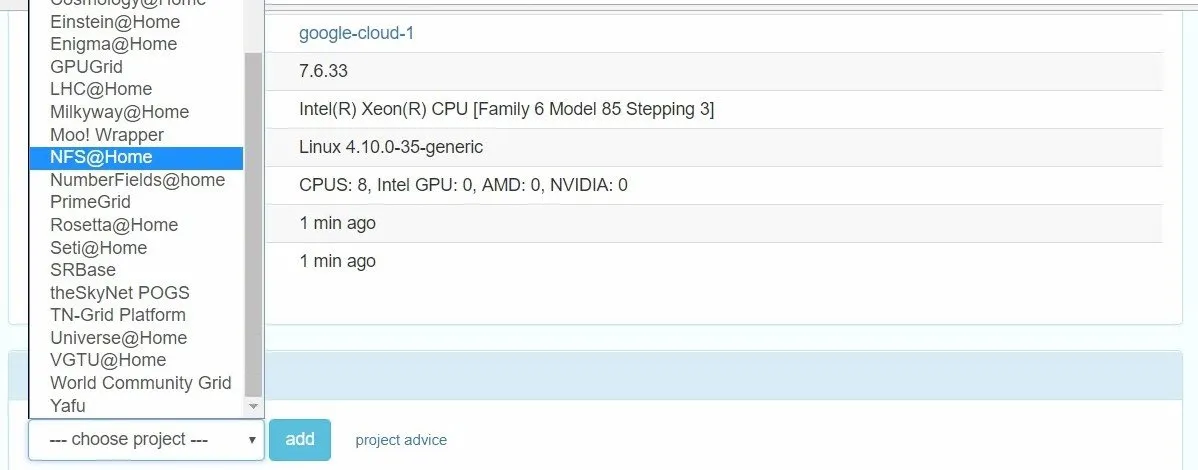Open the project advice link
This screenshot has width=1198, height=470.
tap(401, 440)
